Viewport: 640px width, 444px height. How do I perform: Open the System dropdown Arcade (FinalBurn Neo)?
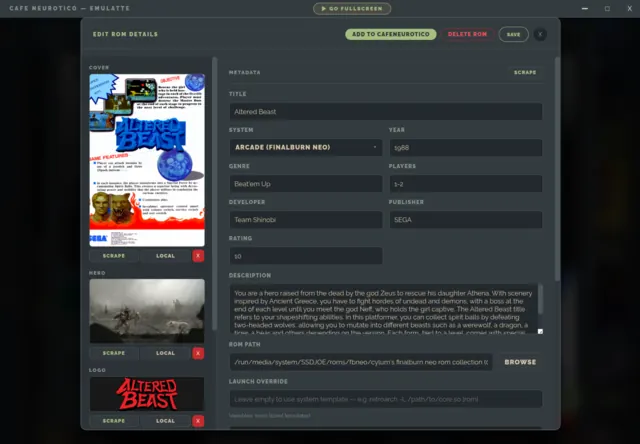(x=306, y=147)
